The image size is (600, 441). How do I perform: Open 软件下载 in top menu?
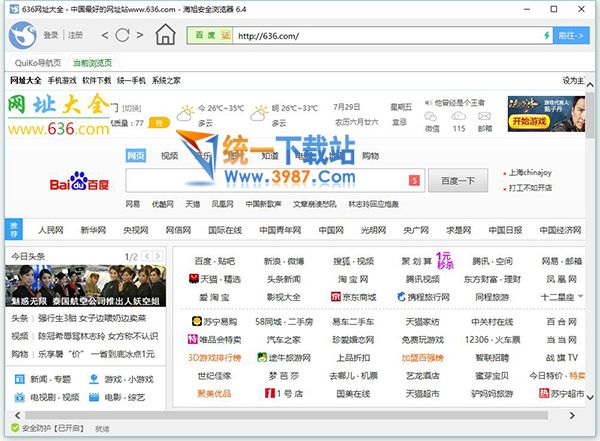click(x=96, y=80)
